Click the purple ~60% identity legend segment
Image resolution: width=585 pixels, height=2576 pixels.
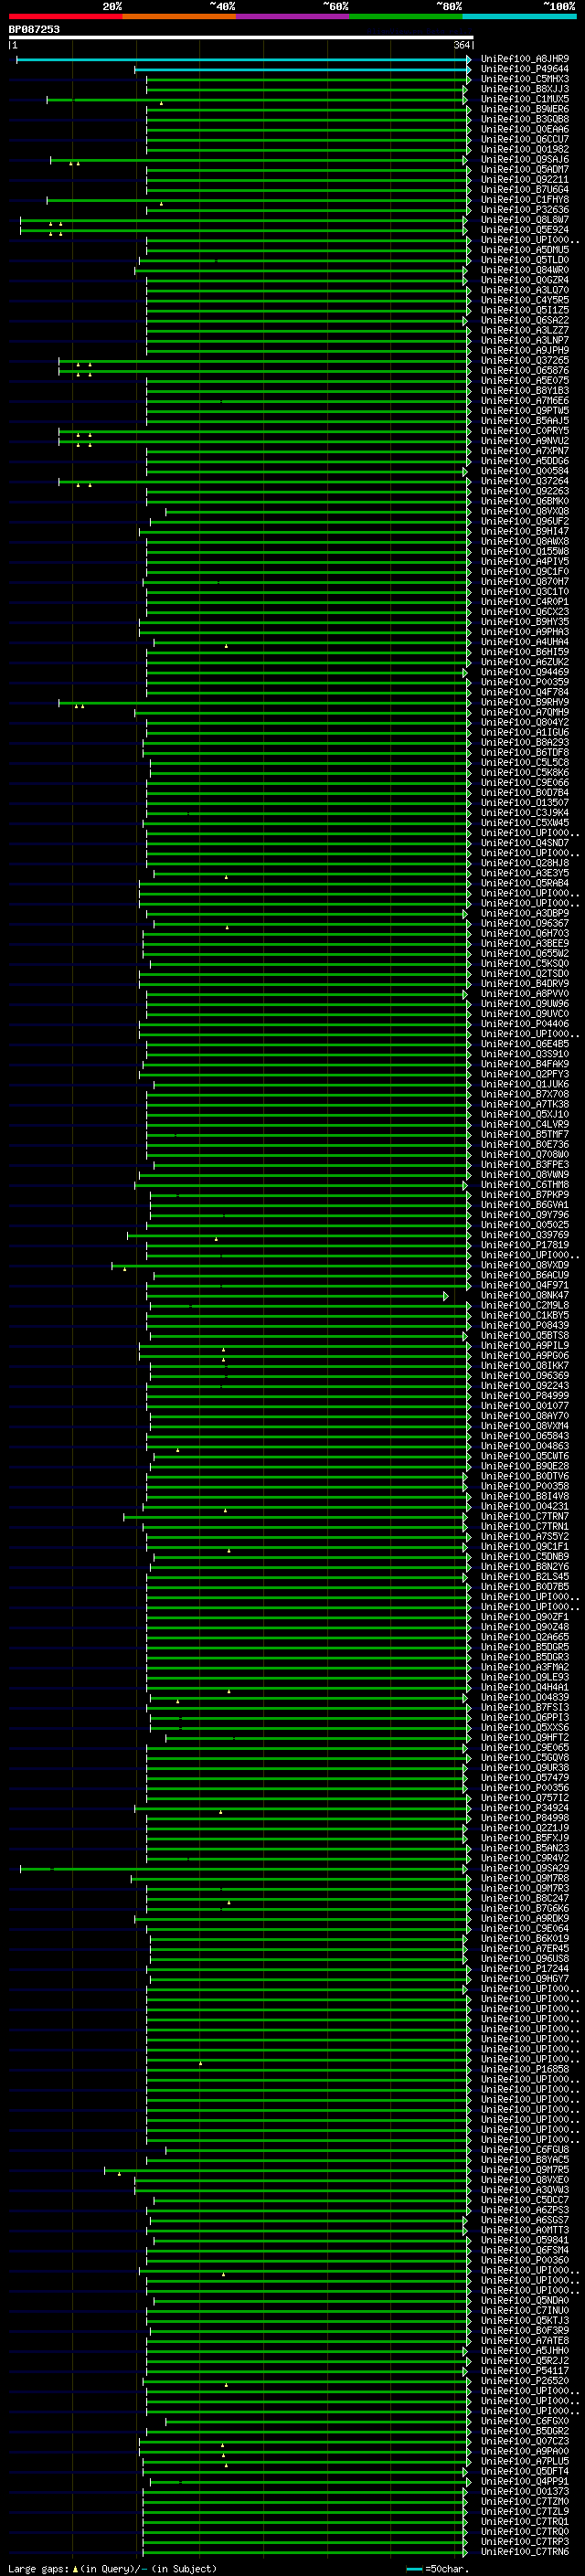tap(292, 16)
